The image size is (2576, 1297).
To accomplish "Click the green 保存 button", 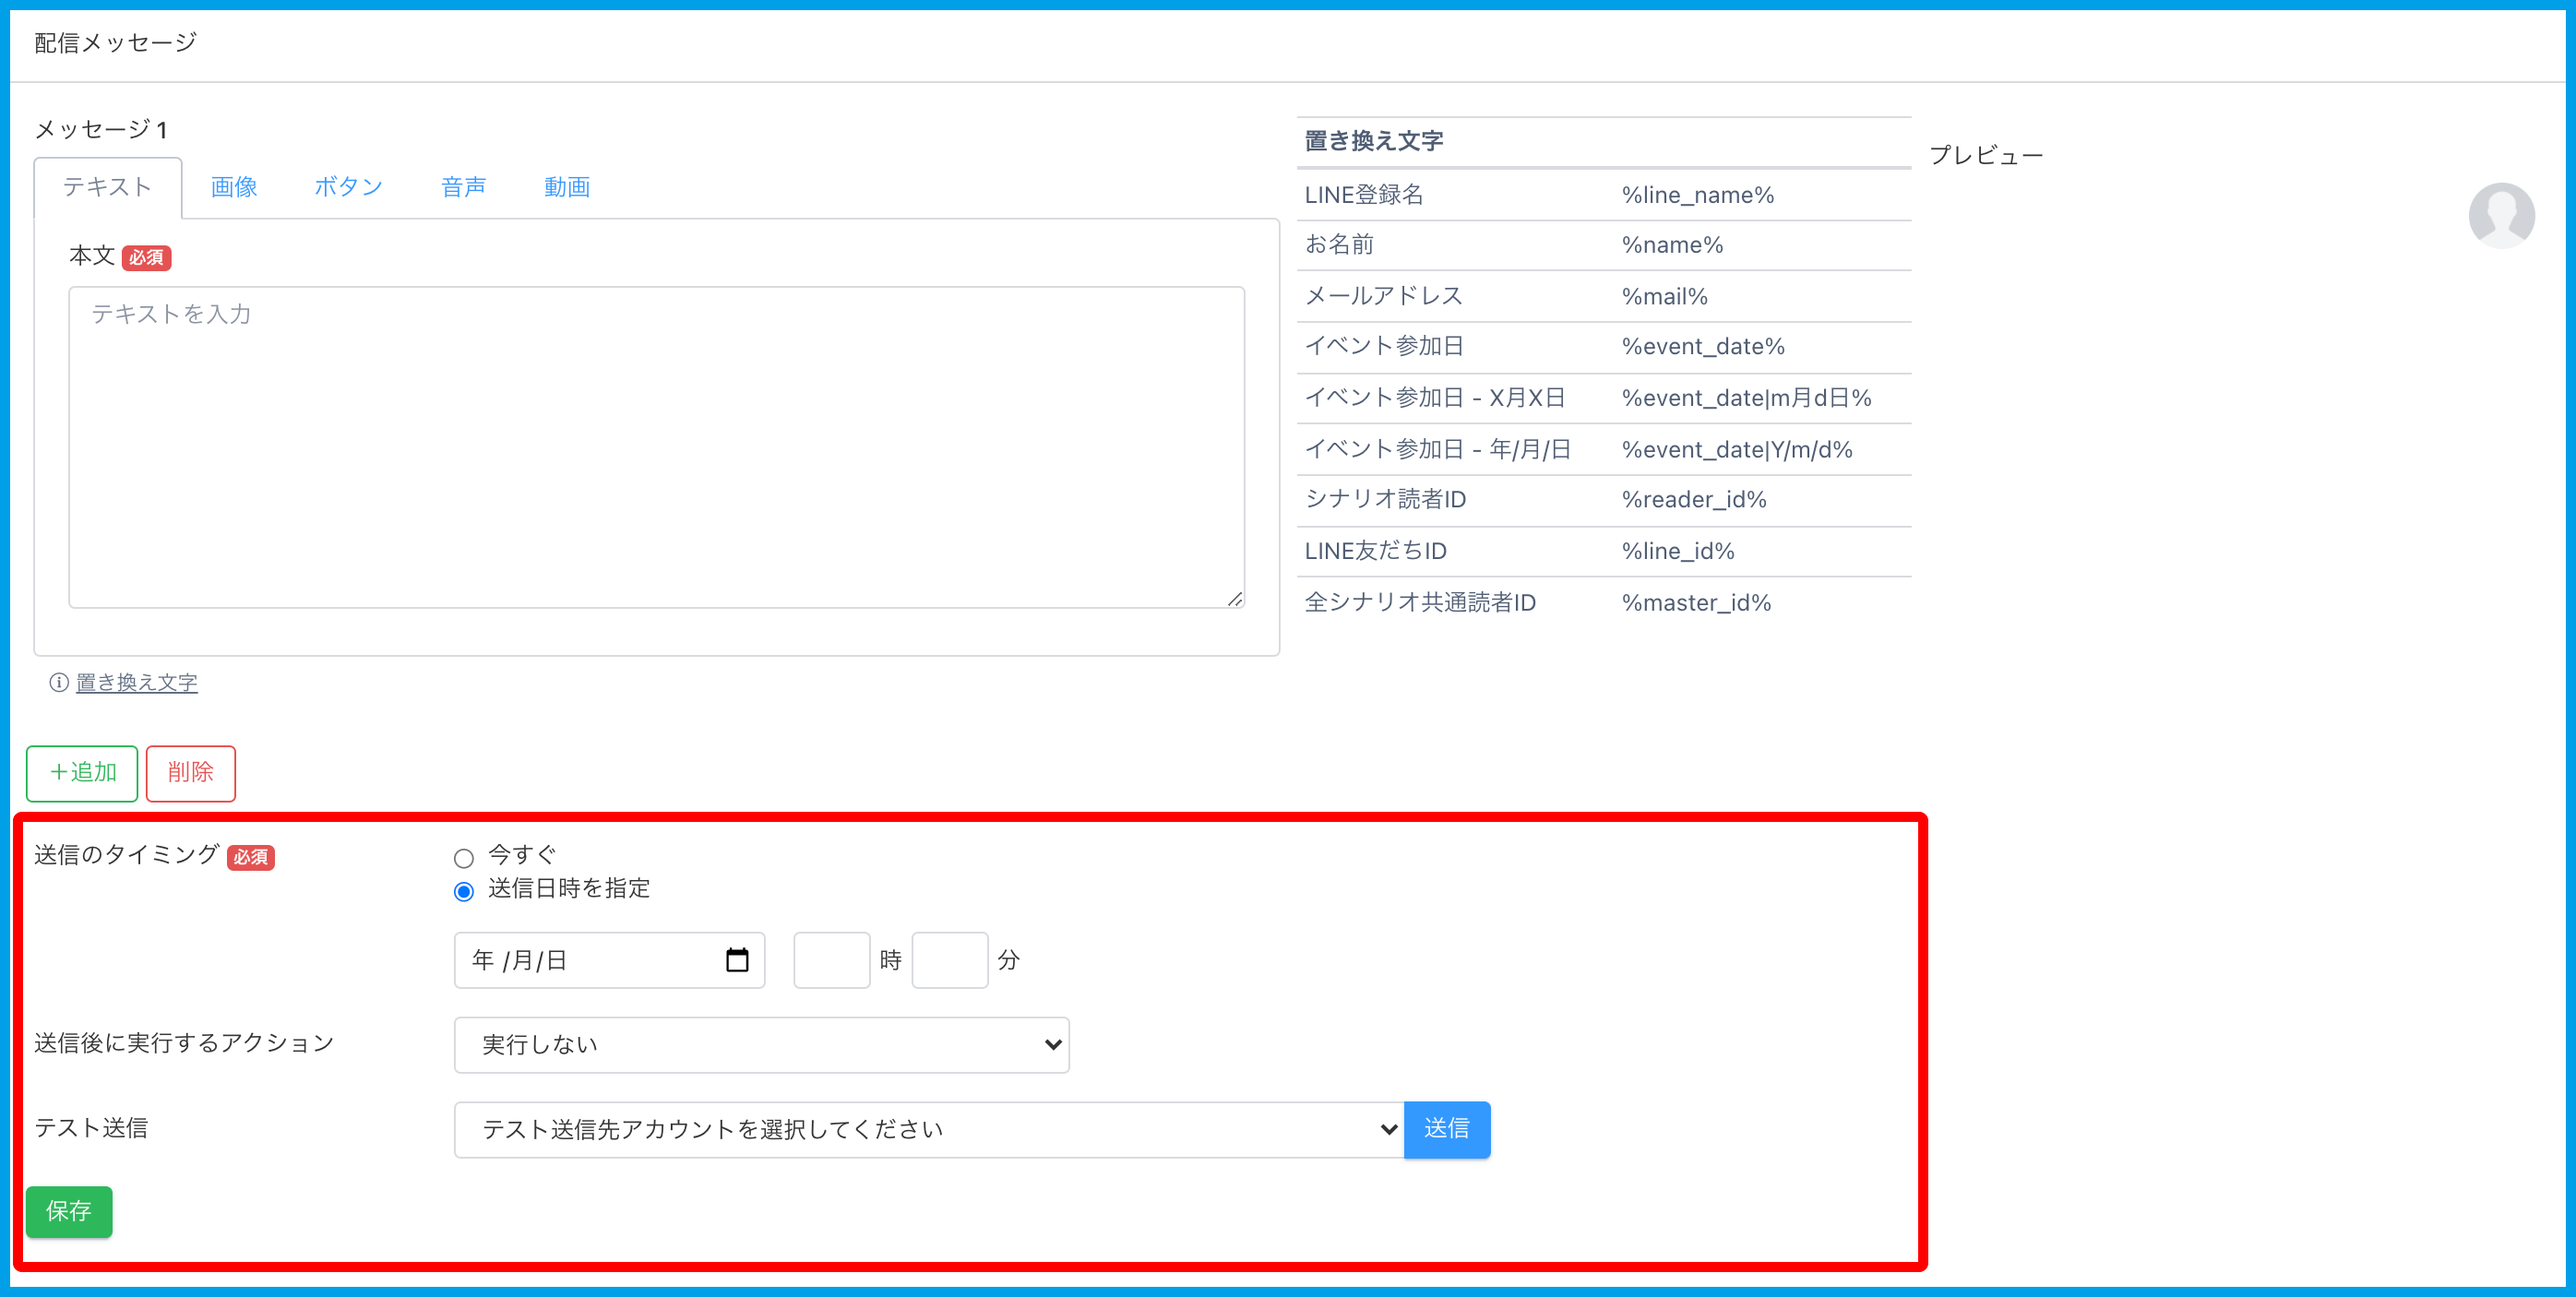I will pyautogui.click(x=69, y=1211).
